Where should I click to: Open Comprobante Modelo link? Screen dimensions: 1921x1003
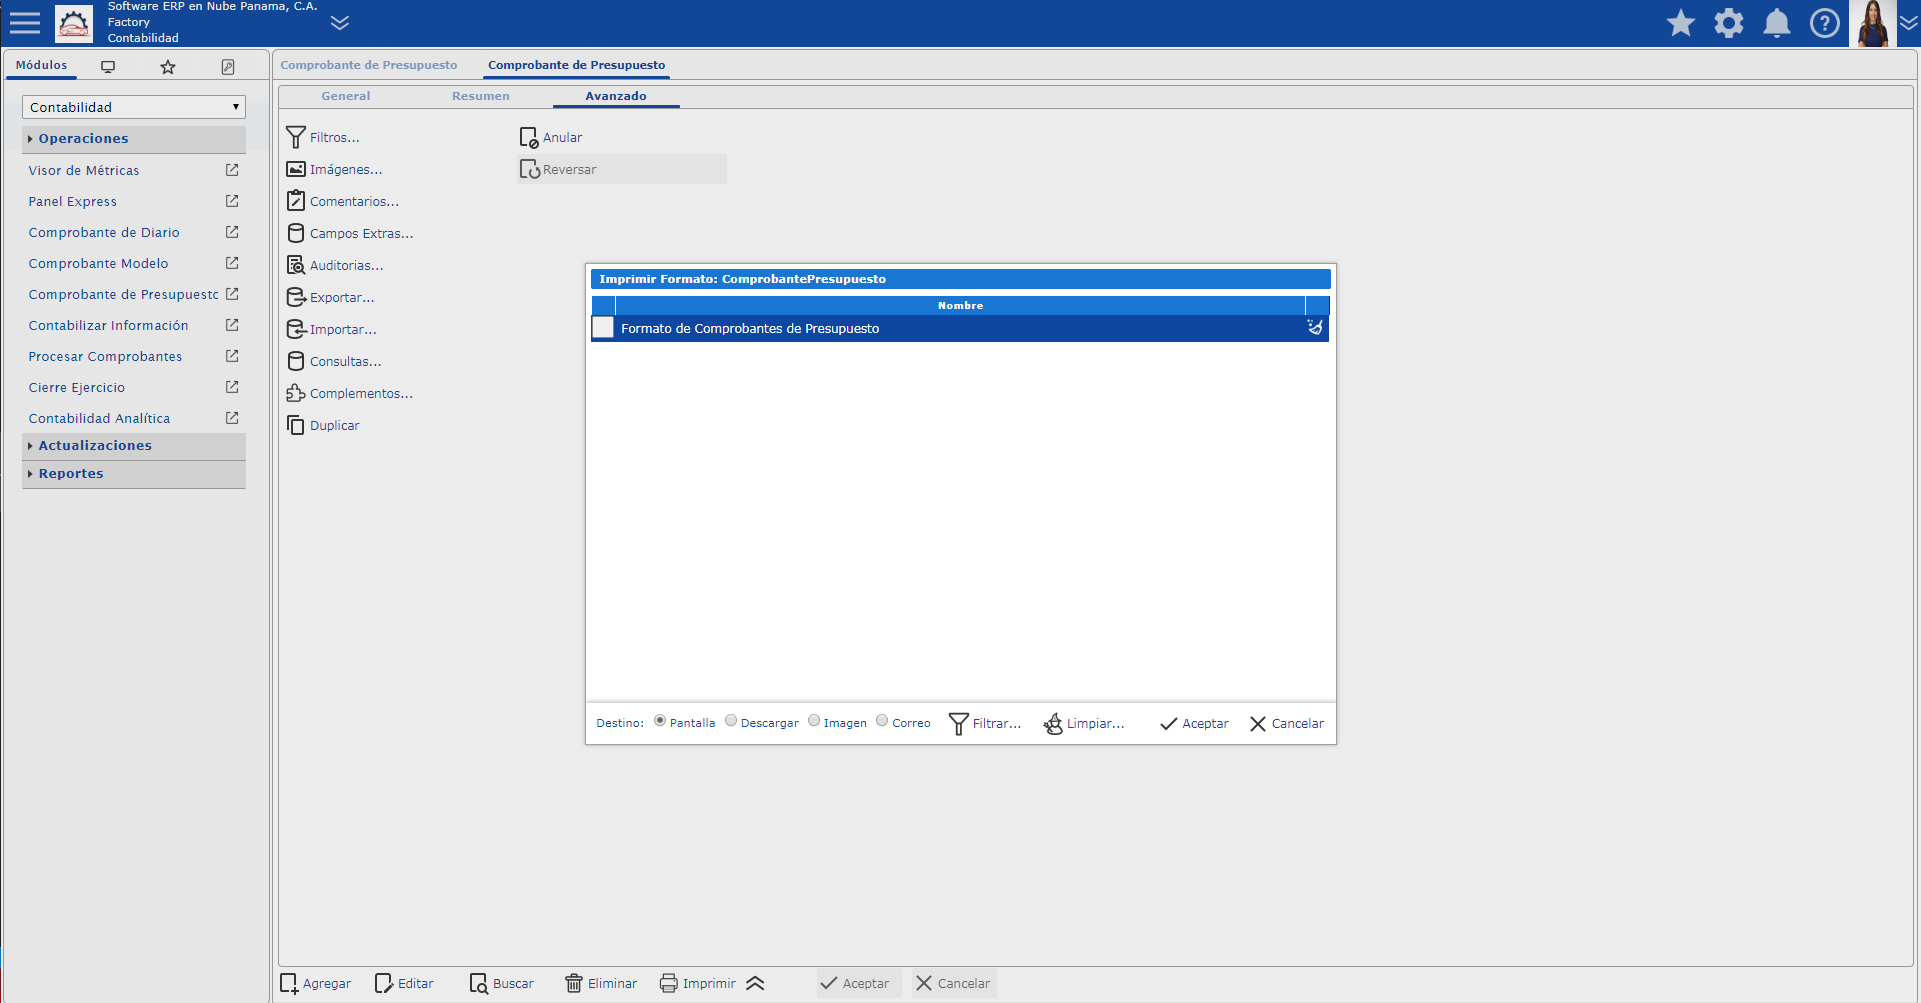tap(98, 264)
